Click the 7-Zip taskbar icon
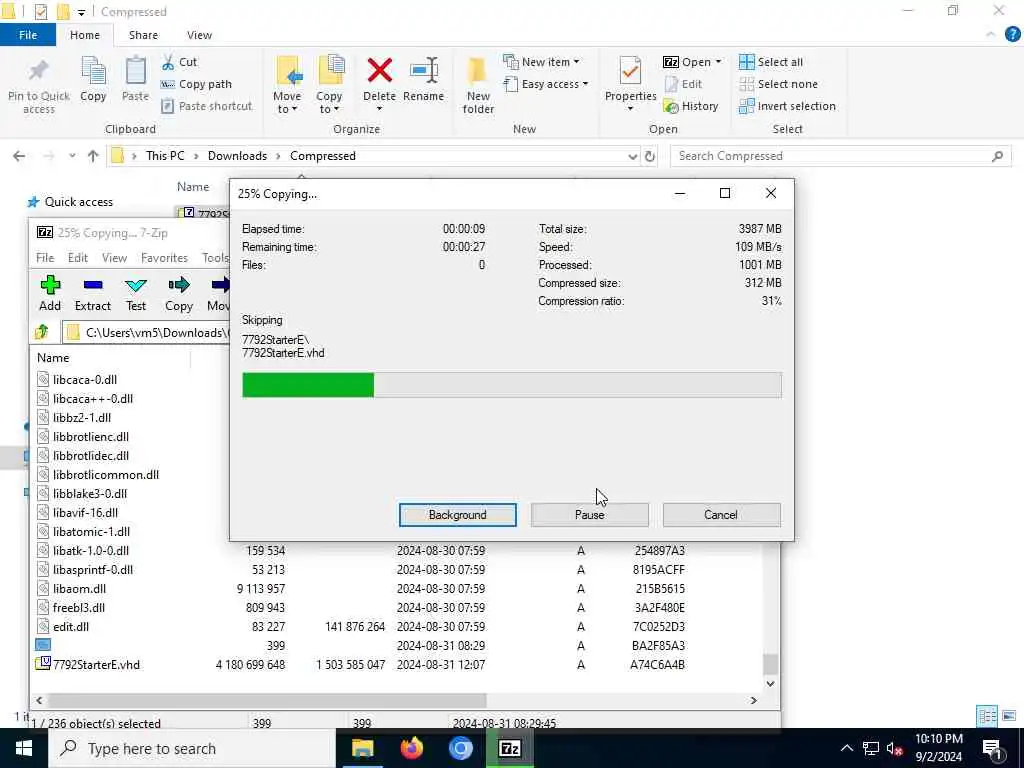The height and width of the screenshot is (768, 1024). [x=509, y=748]
